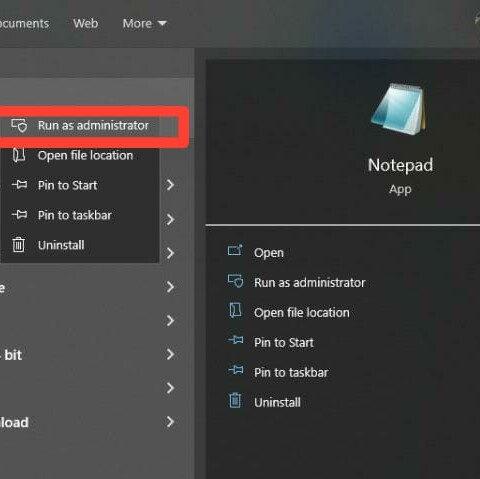The image size is (480, 479).
Task: Click the folder icon beside Open file location in context menu
Action: tap(19, 155)
